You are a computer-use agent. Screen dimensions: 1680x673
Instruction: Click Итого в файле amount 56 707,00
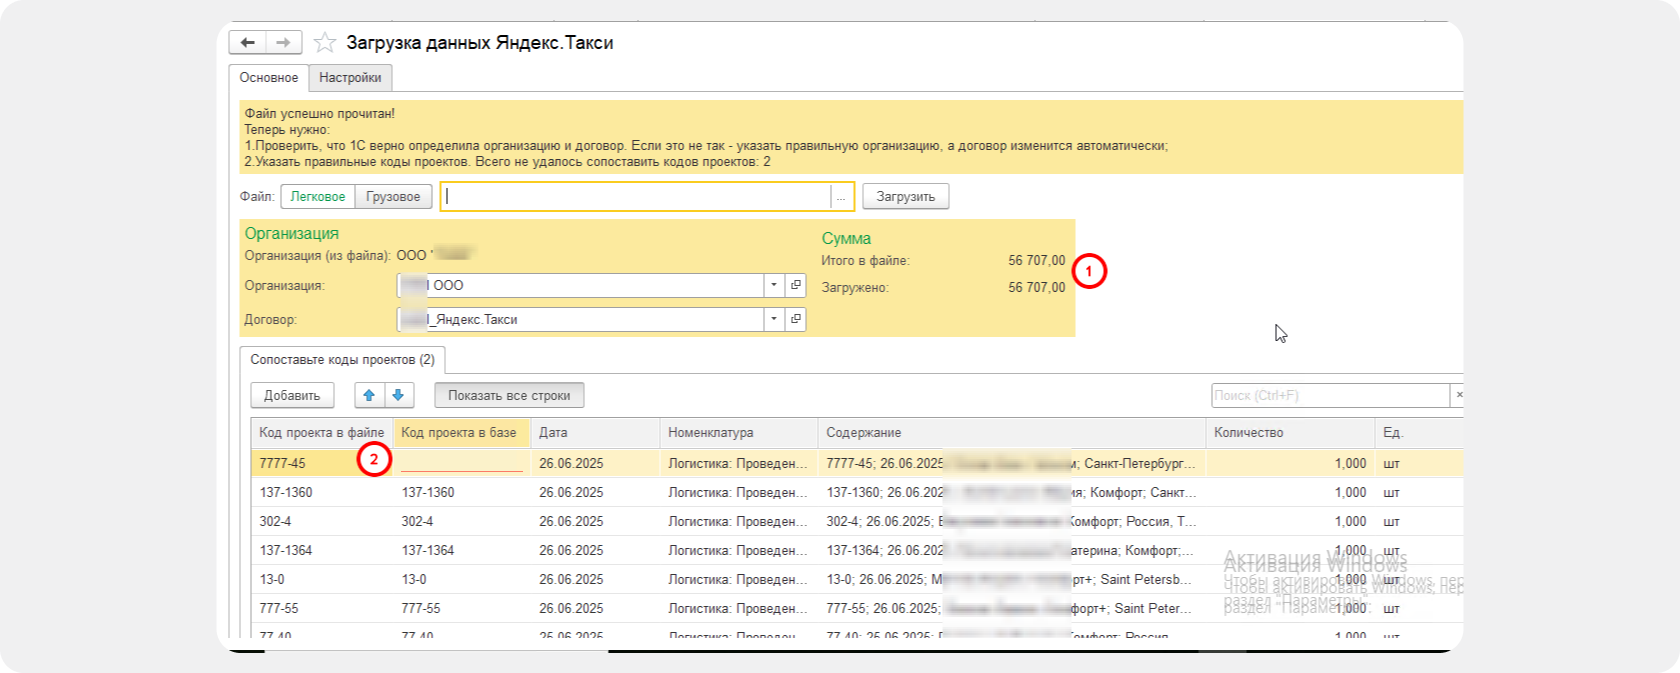coord(1036,261)
